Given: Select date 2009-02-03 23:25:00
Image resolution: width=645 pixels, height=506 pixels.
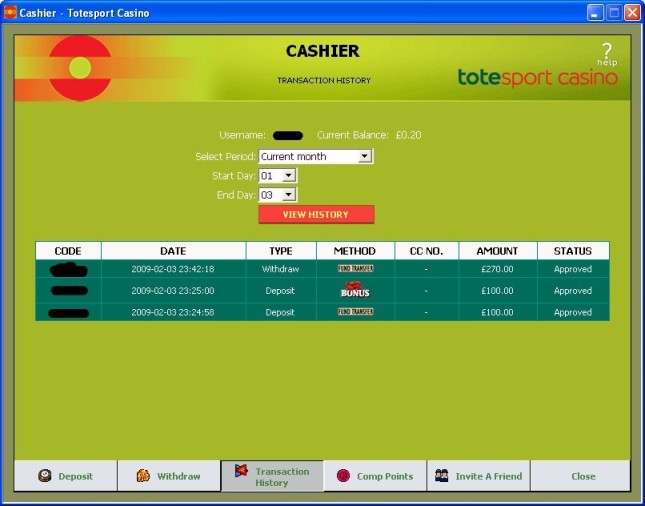Looking at the screenshot, I should [173, 290].
